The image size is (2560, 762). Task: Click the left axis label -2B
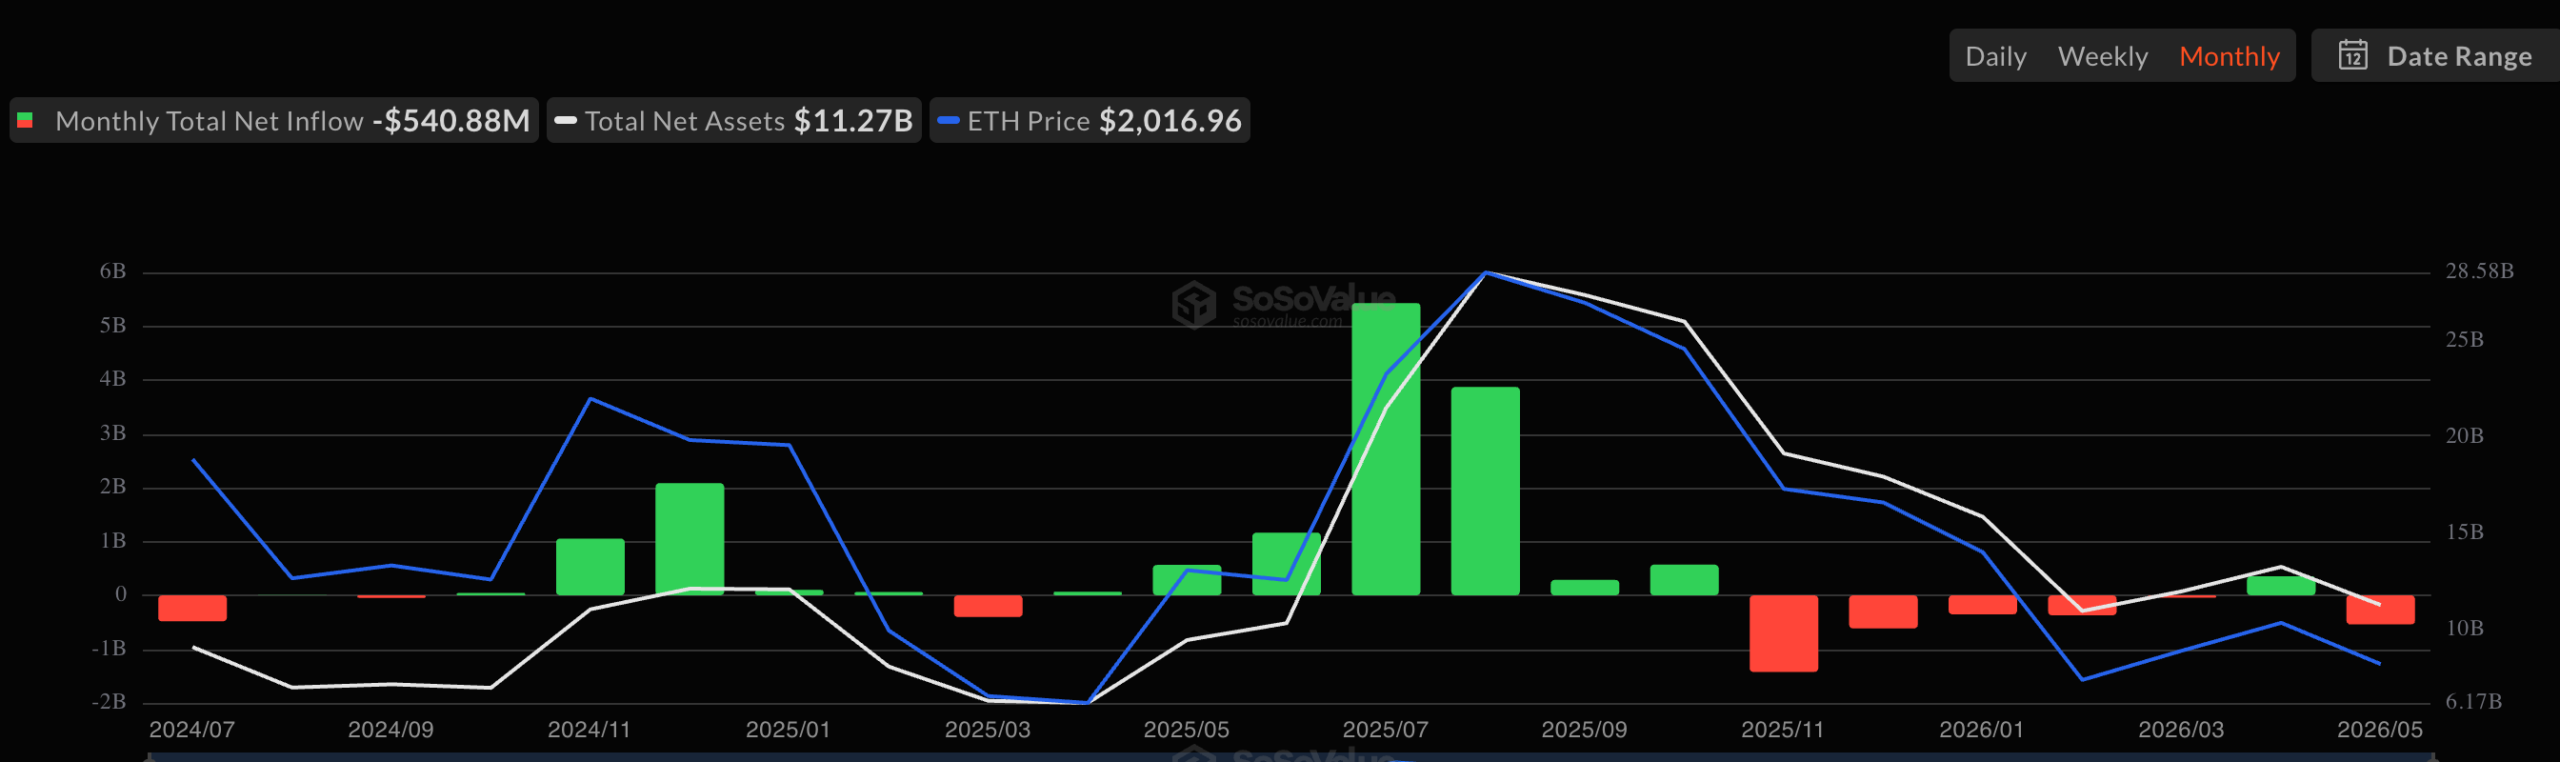tap(109, 702)
